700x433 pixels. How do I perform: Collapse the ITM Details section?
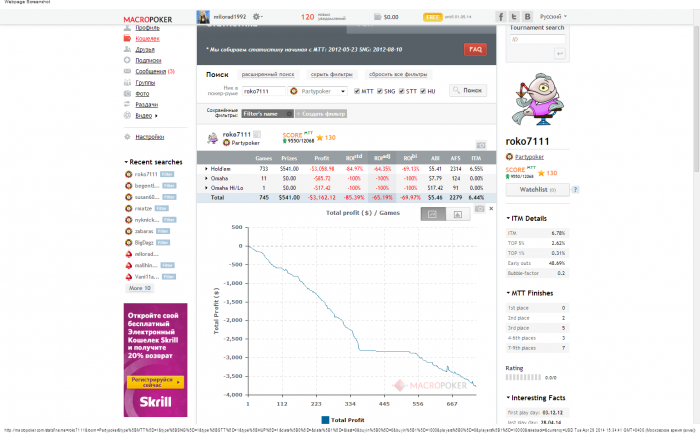pyautogui.click(x=527, y=218)
